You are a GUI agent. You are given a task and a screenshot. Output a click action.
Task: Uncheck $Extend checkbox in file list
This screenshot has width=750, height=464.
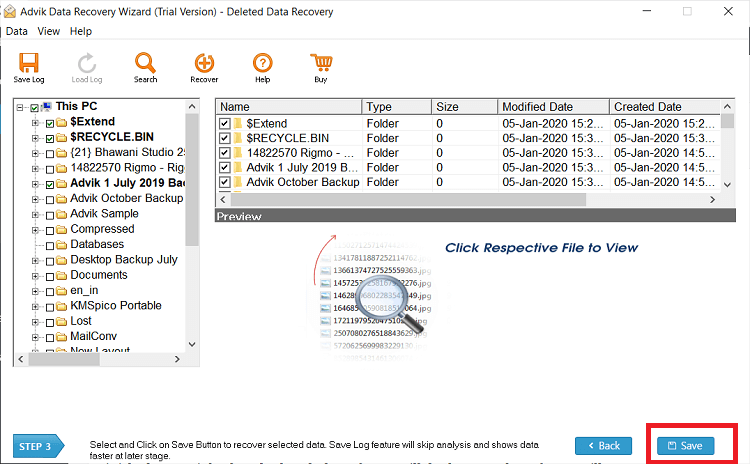coord(224,124)
